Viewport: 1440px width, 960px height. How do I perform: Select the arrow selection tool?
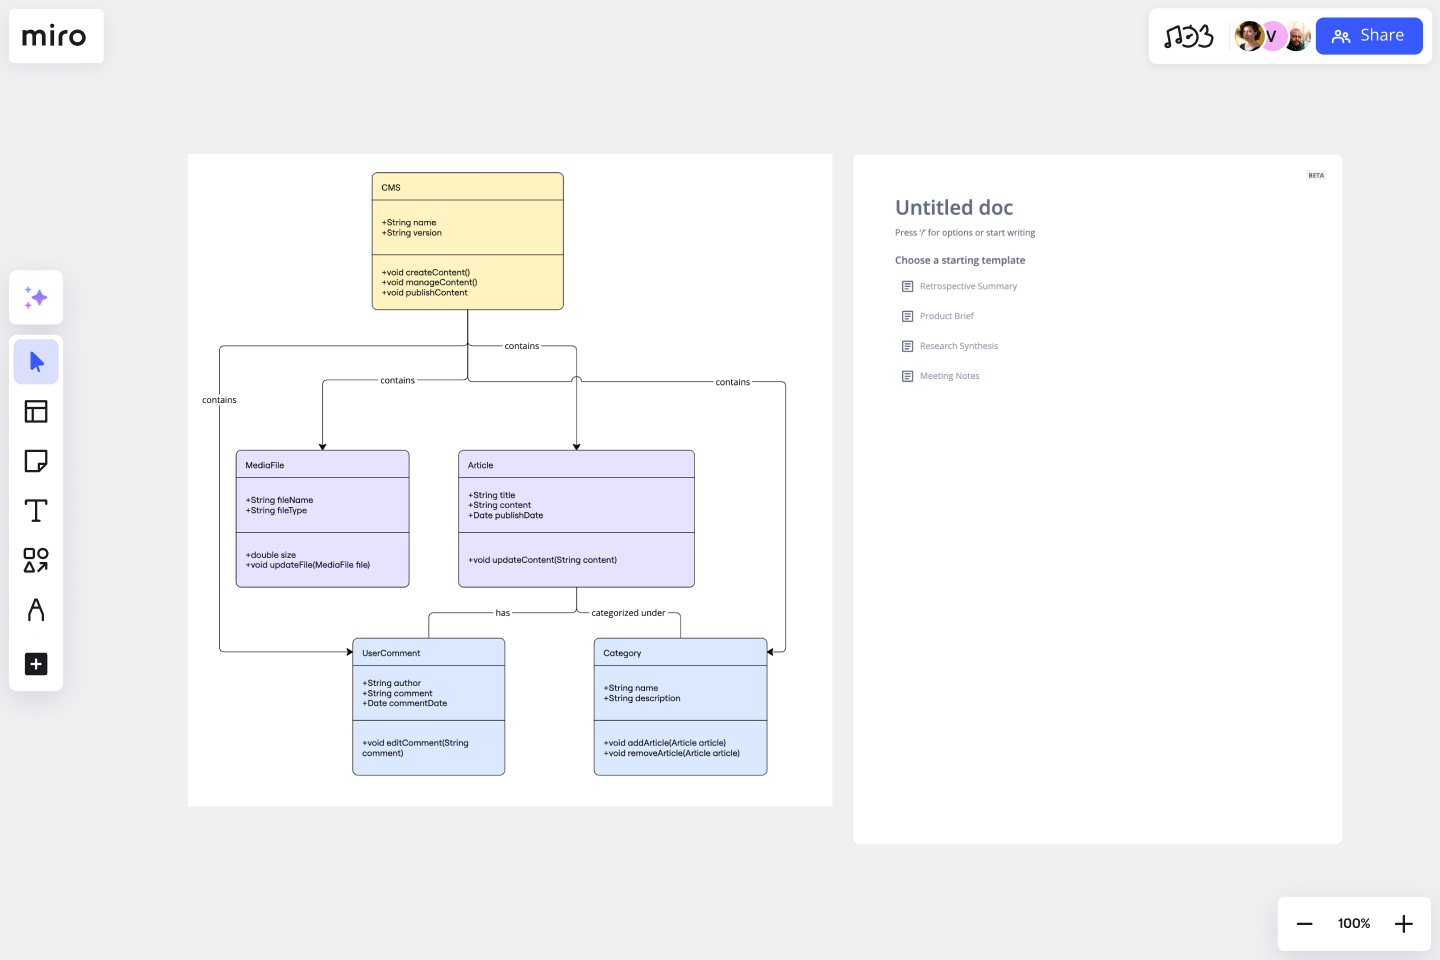36,361
